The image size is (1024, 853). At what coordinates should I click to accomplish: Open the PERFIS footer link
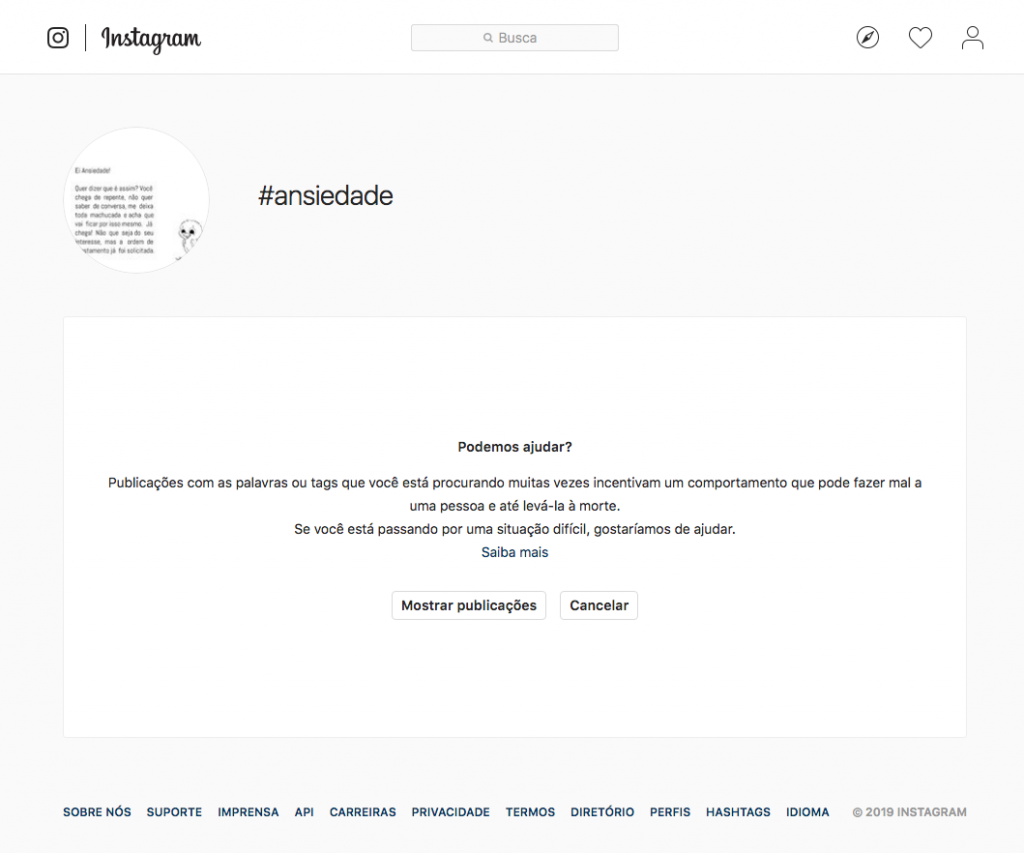click(670, 812)
